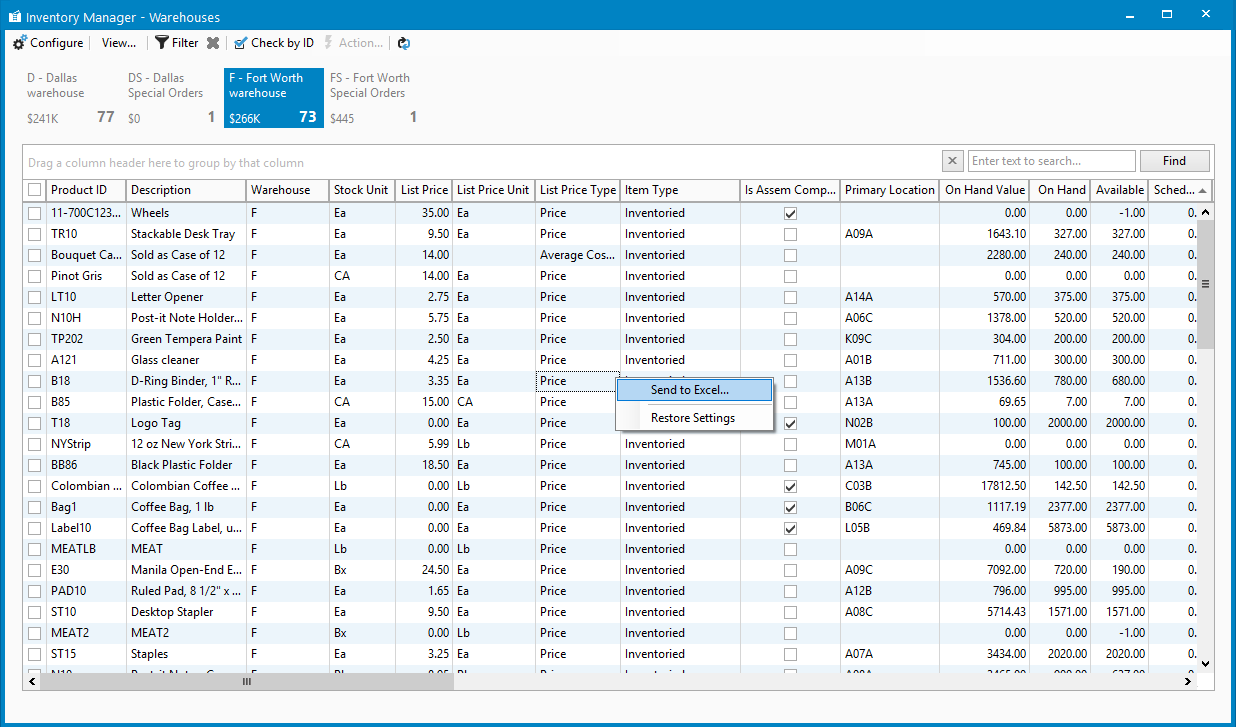Clear search text with X button
The height and width of the screenshot is (727, 1236).
(953, 161)
